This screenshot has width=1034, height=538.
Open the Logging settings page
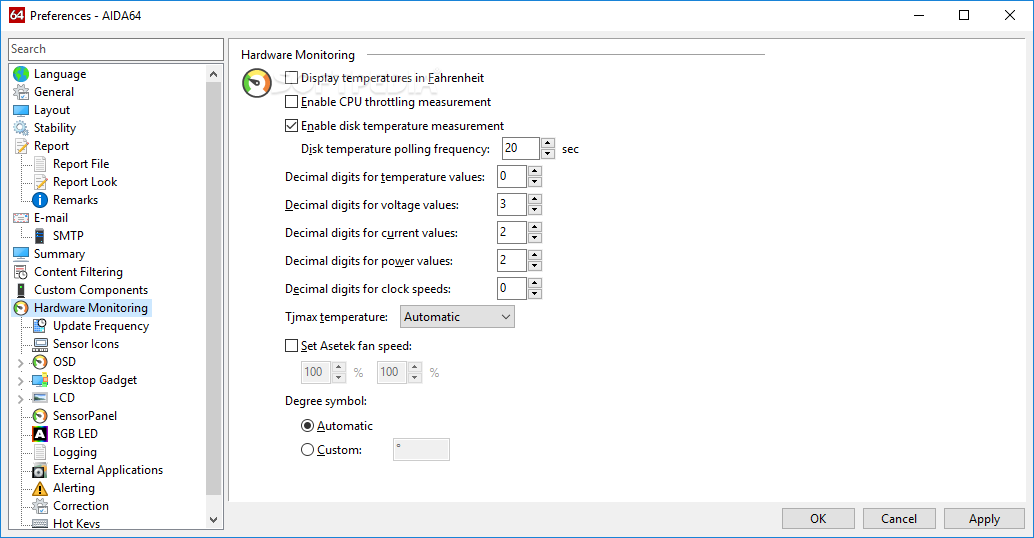75,452
